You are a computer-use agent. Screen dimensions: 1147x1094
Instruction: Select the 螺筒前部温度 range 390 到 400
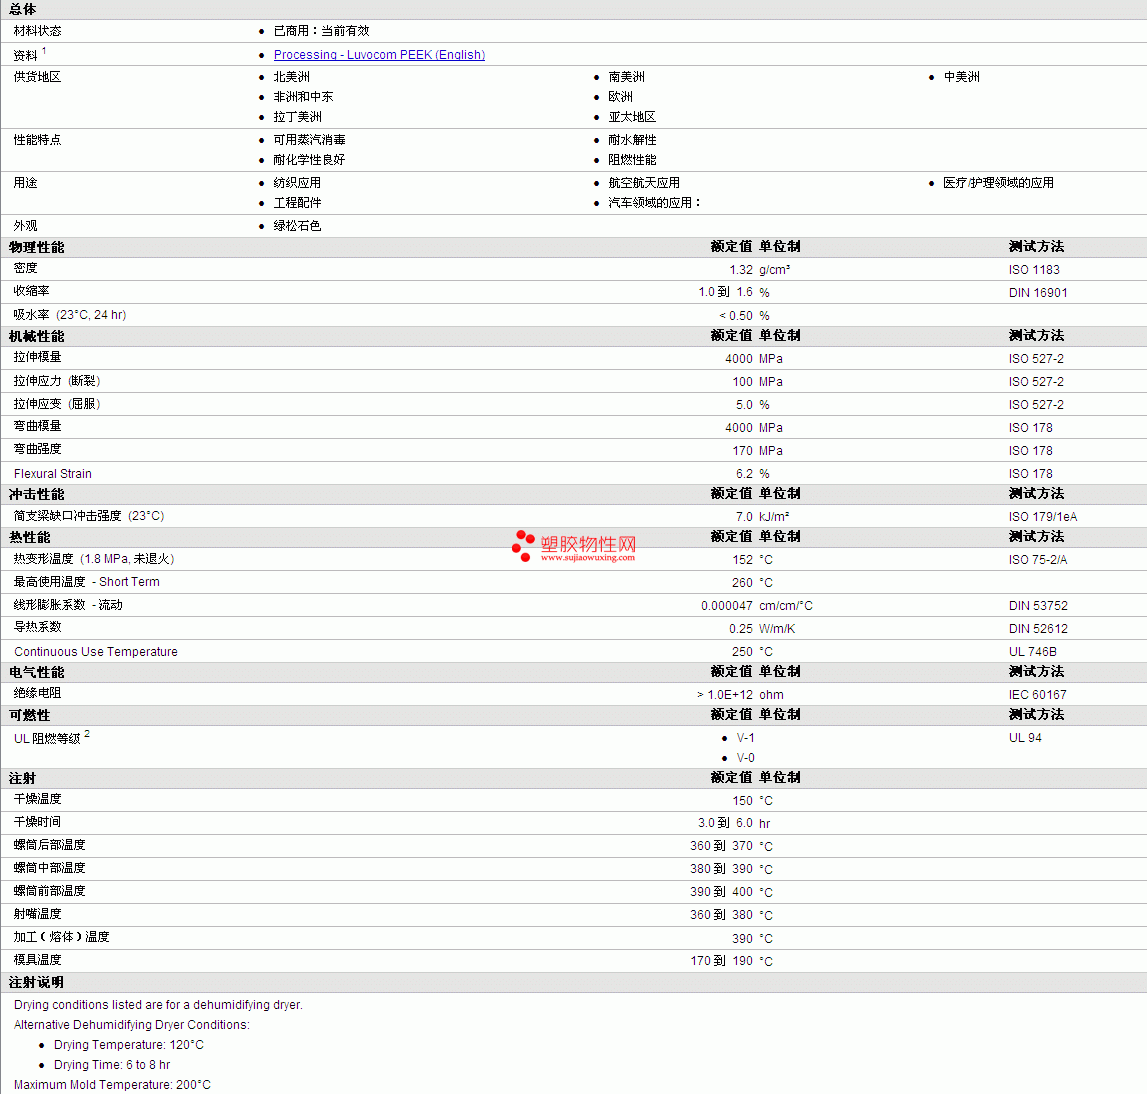(721, 892)
